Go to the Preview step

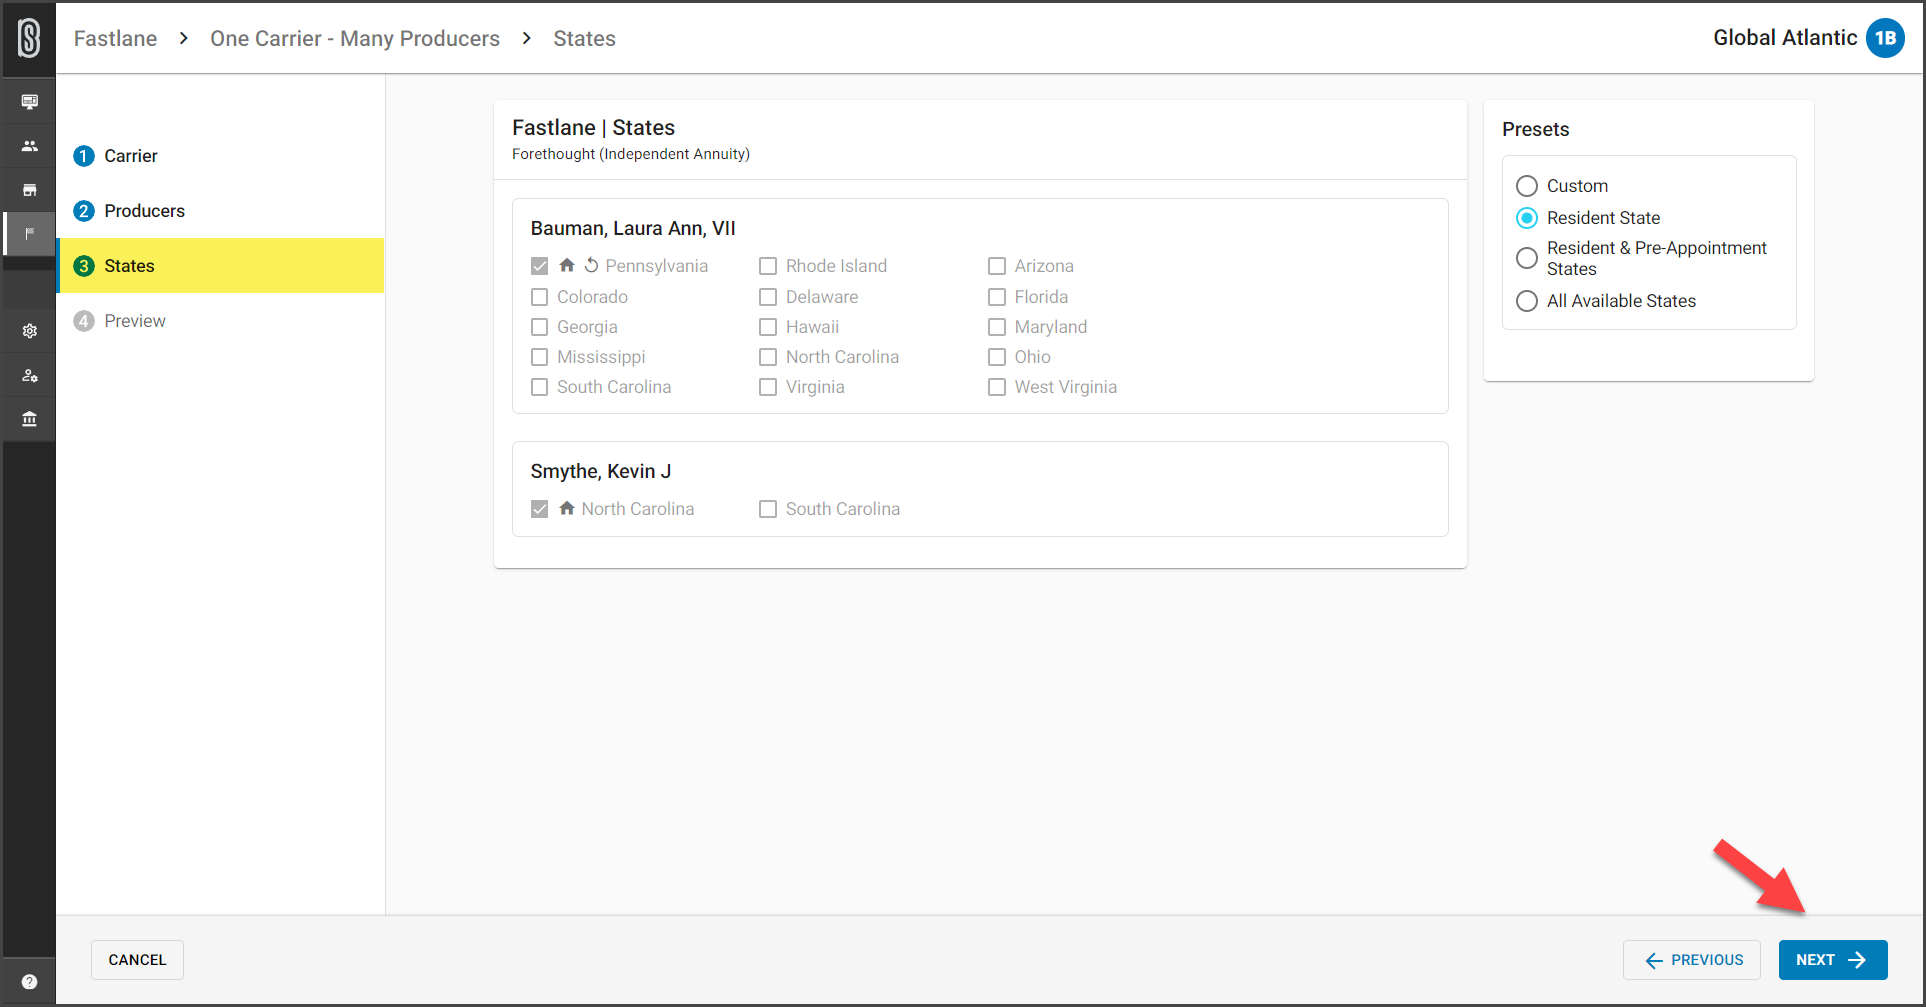(220, 321)
